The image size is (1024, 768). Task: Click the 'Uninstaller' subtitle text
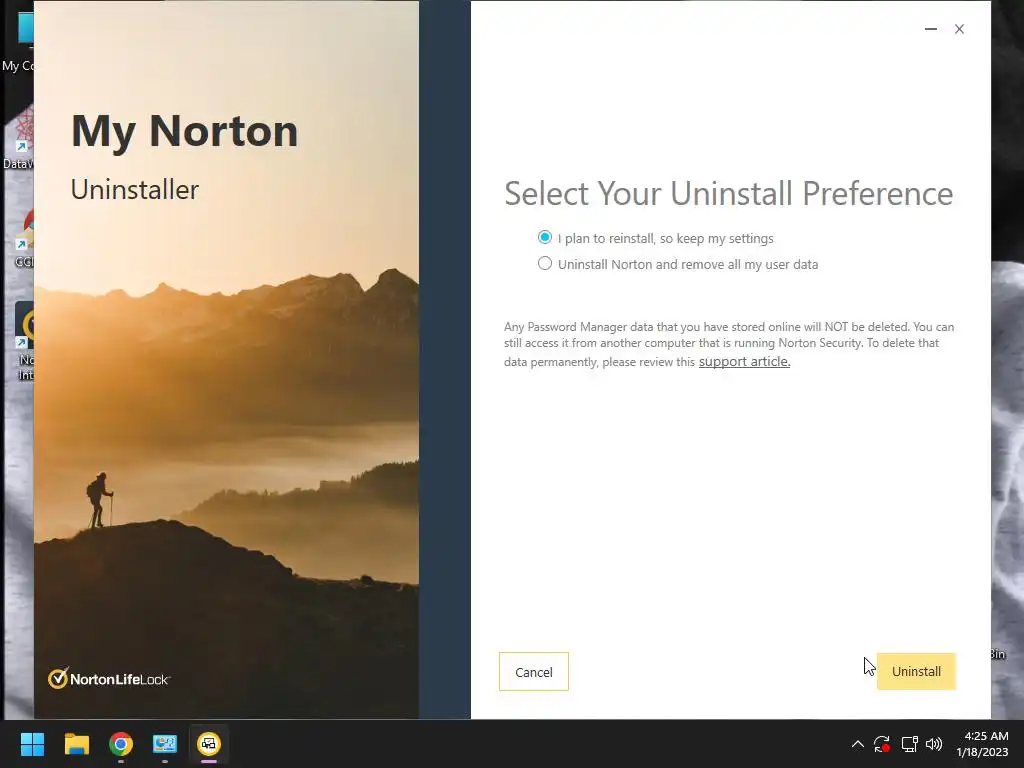point(135,189)
